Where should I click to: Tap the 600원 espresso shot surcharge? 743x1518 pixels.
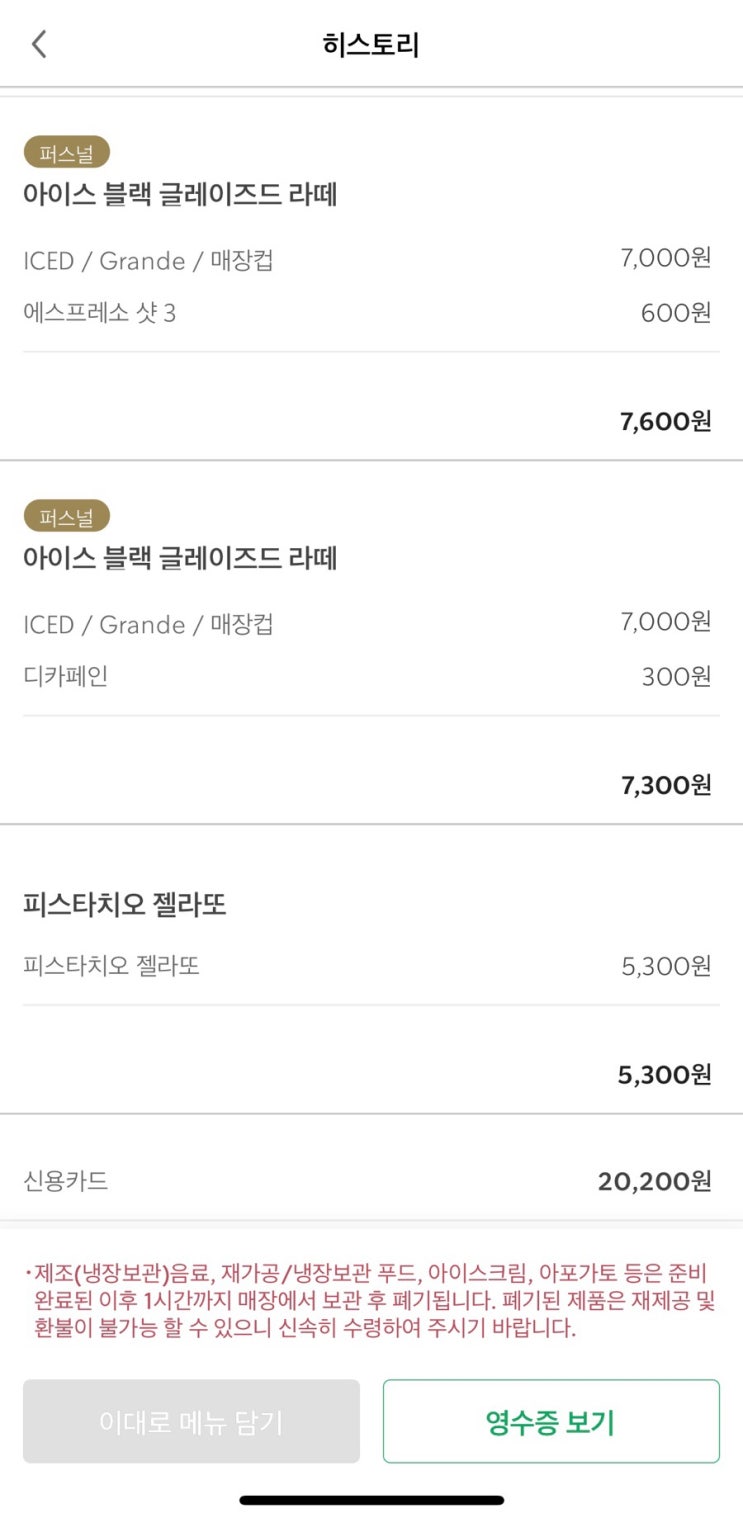[x=676, y=314]
